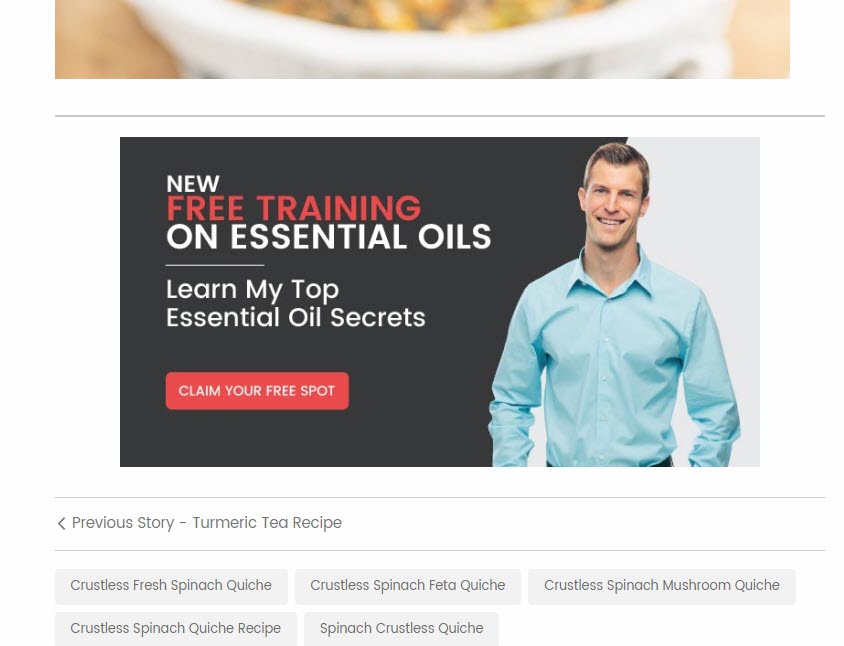Open the Previous Story Turmeric Tea Recipe link
844x646 pixels.
pyautogui.click(x=199, y=523)
